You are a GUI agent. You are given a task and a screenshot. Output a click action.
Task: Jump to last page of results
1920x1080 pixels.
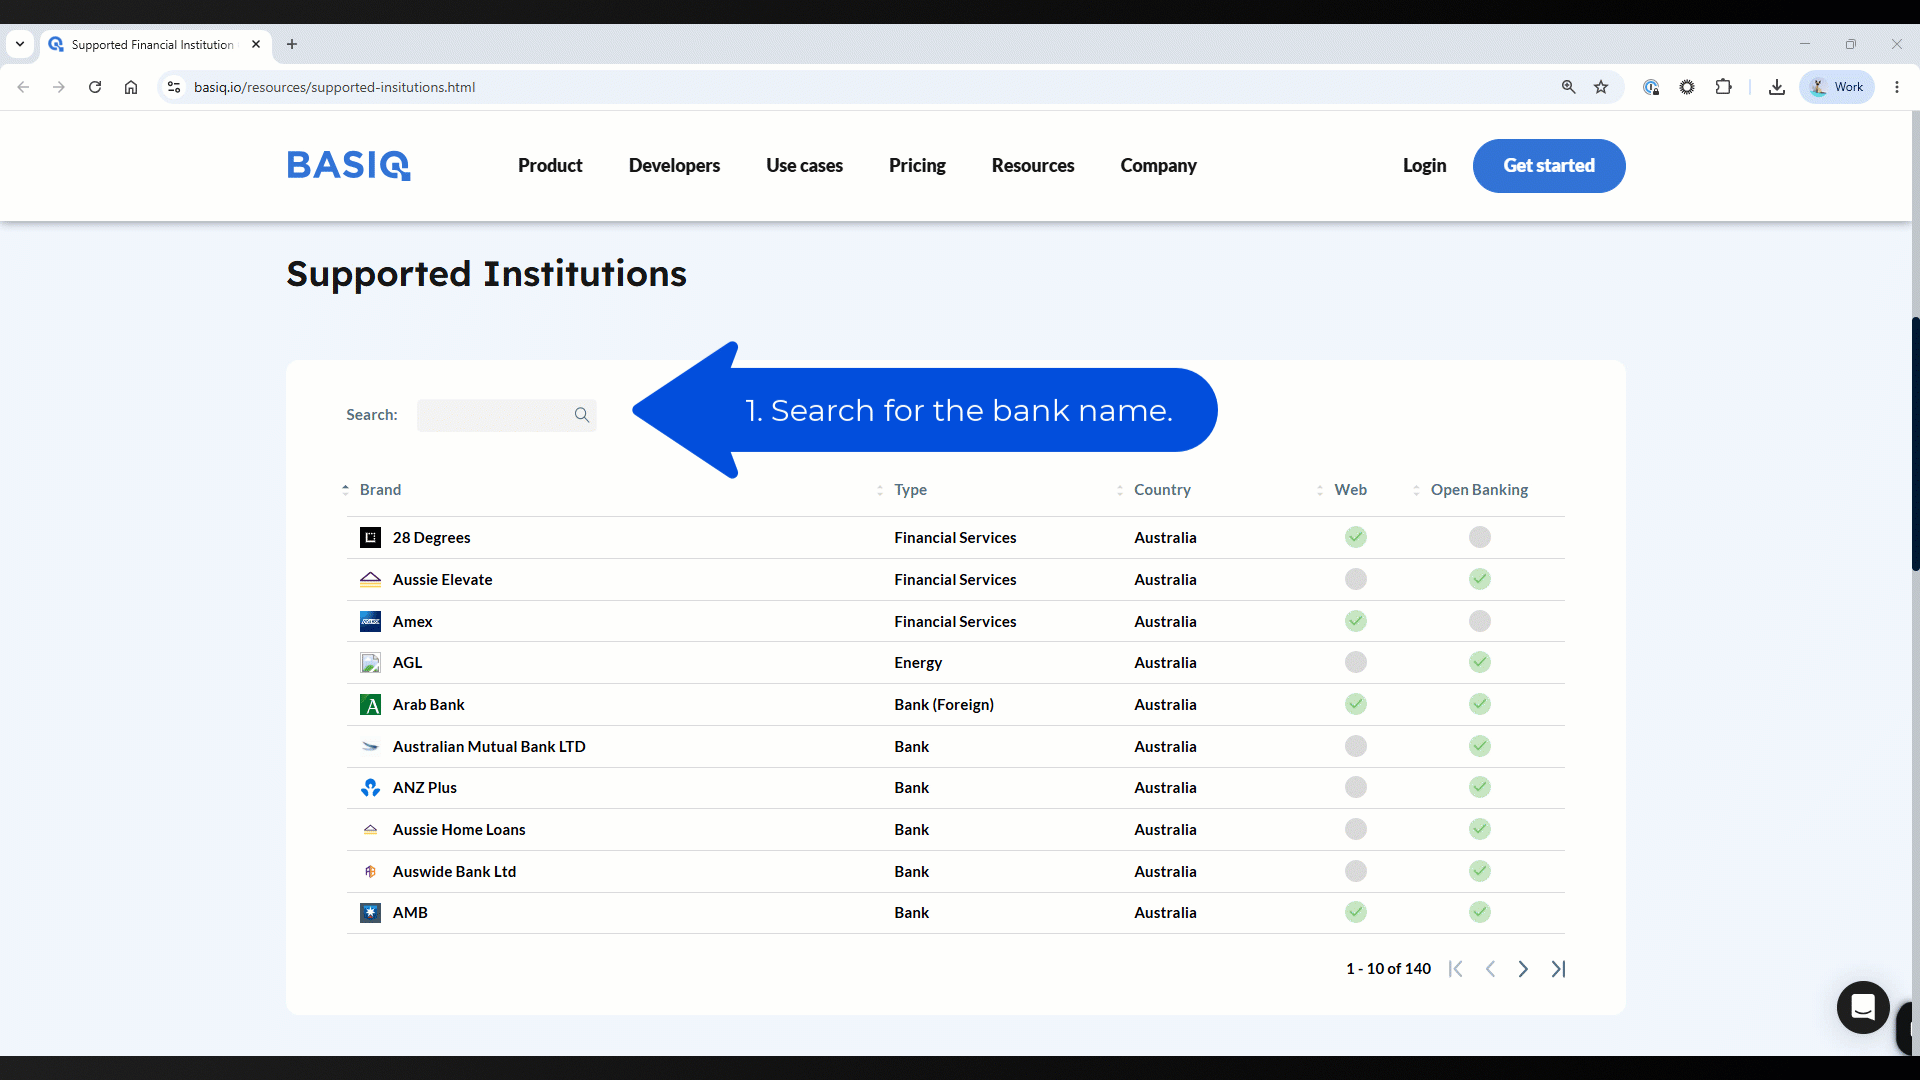[x=1558, y=969]
